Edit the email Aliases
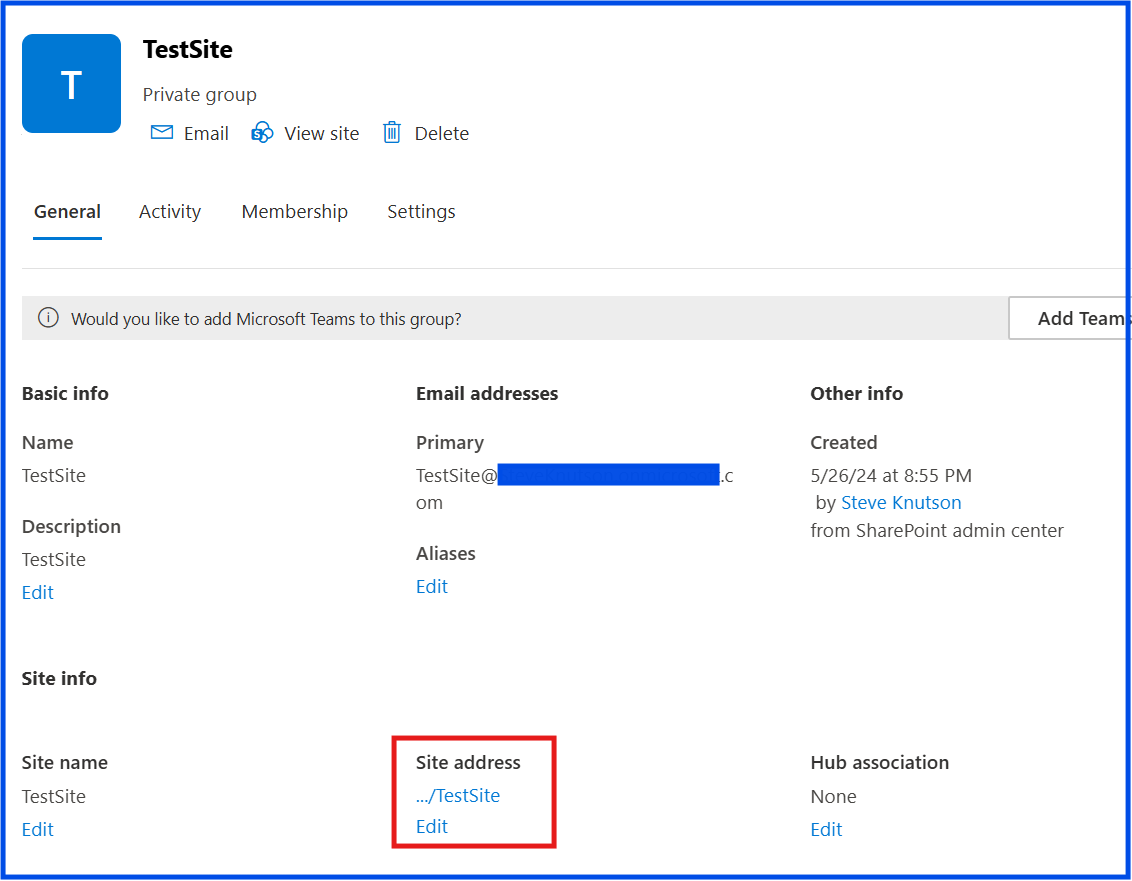Viewport: 1132px width, 881px height. pyautogui.click(x=432, y=587)
